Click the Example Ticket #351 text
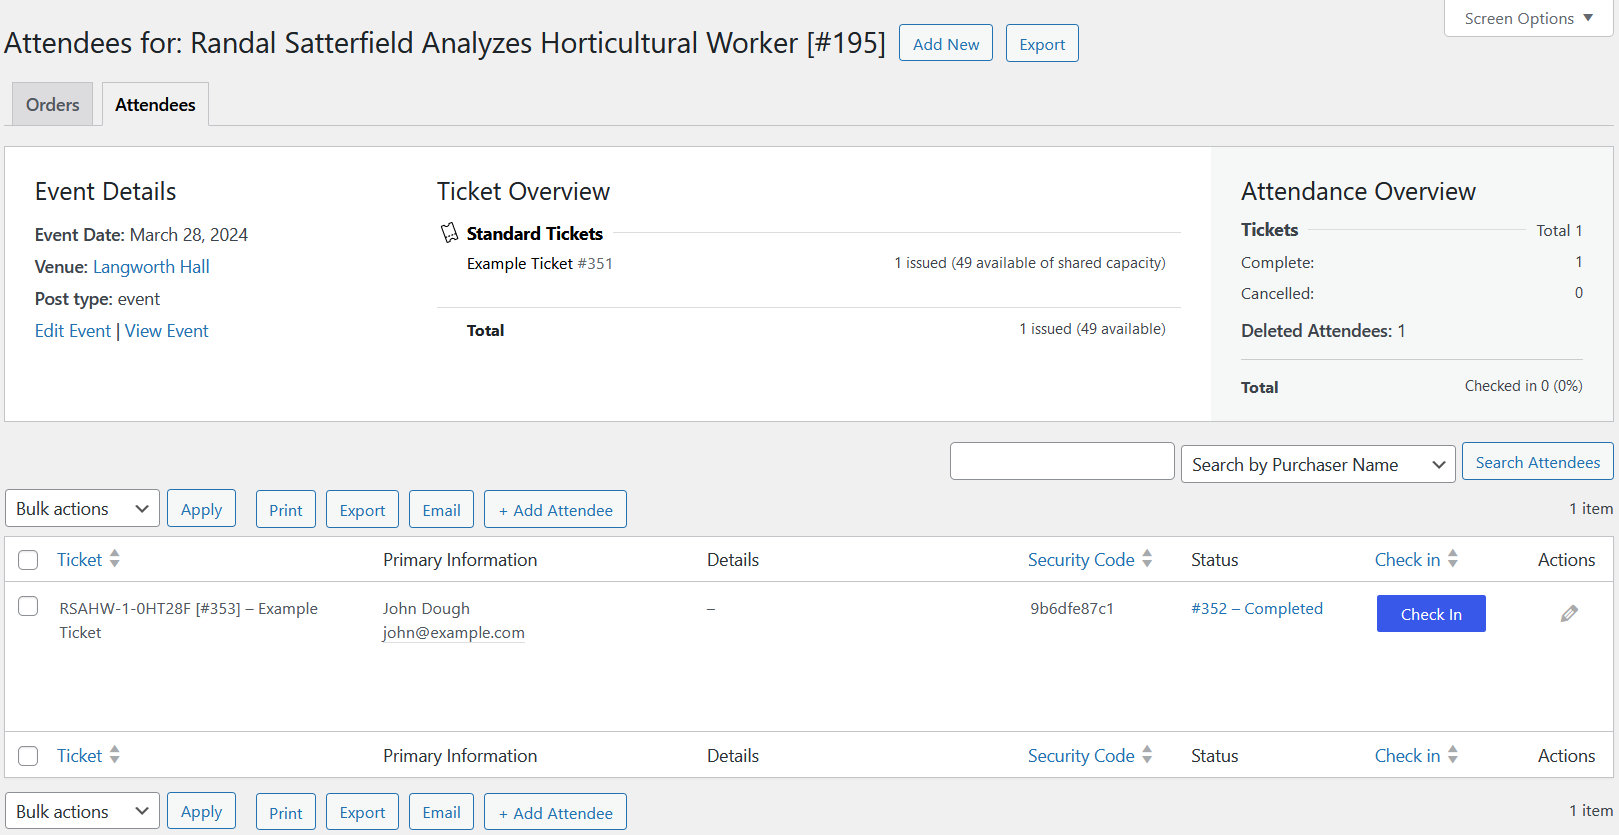Screen dimensions: 1619x835 click(540, 263)
